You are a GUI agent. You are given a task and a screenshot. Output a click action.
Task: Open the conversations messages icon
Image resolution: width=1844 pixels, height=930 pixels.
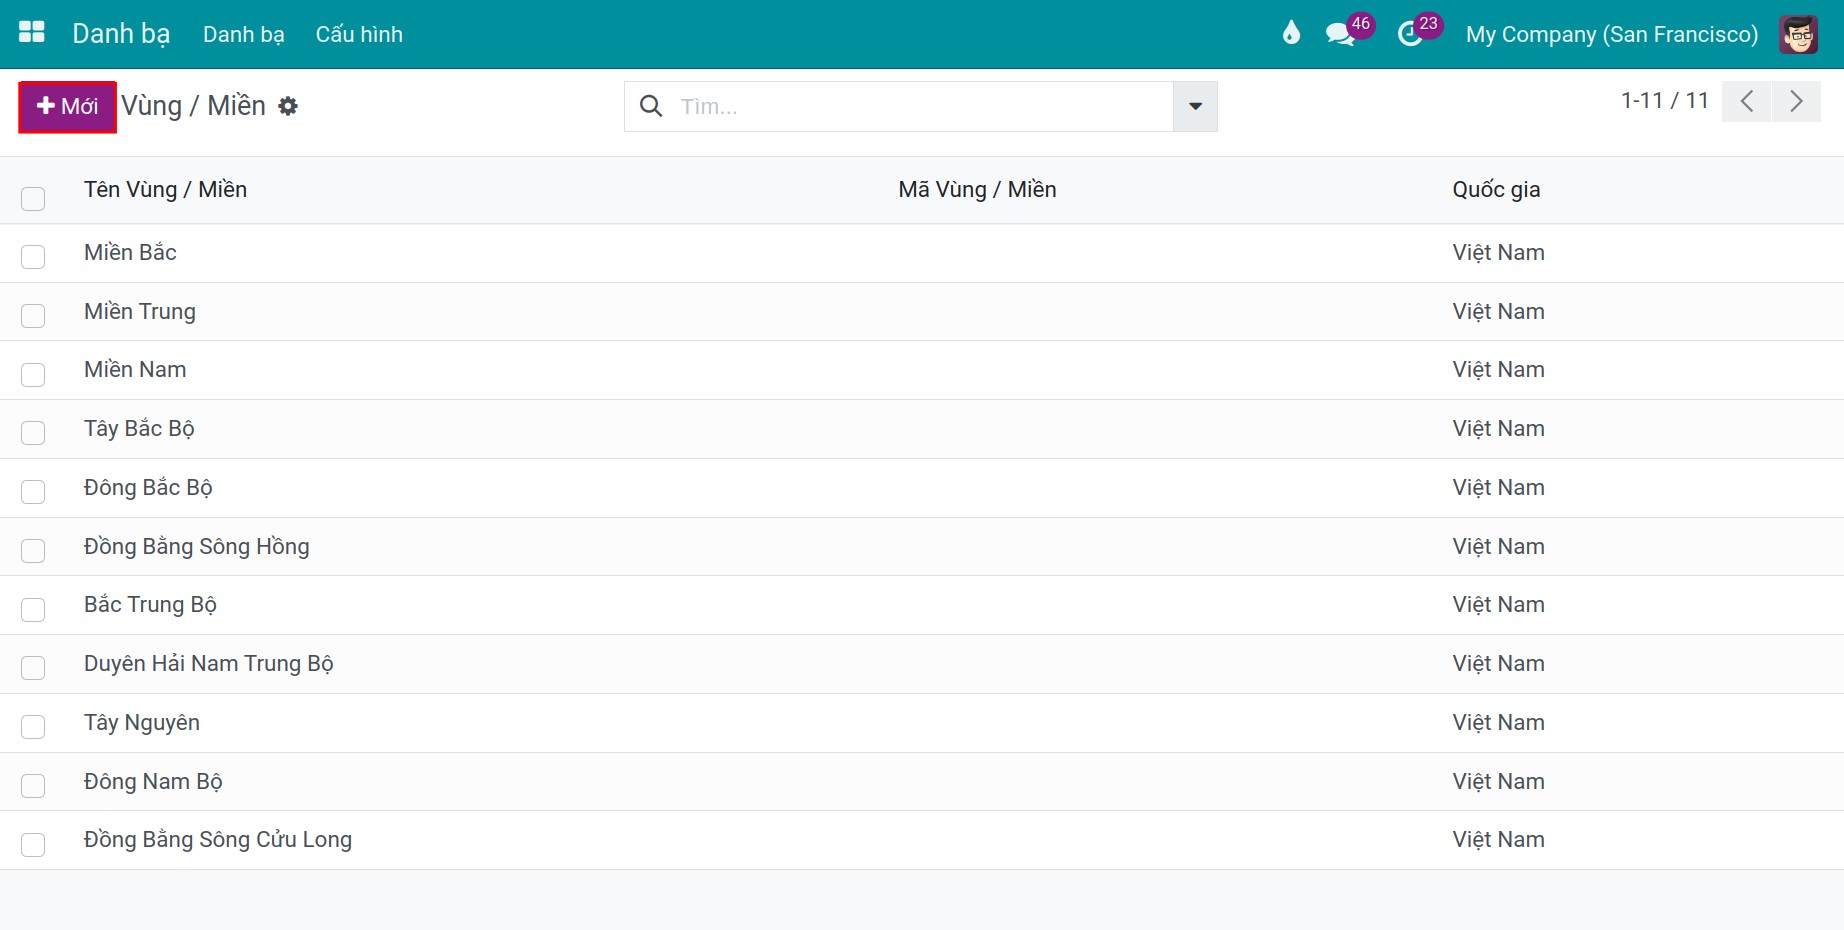tap(1340, 34)
